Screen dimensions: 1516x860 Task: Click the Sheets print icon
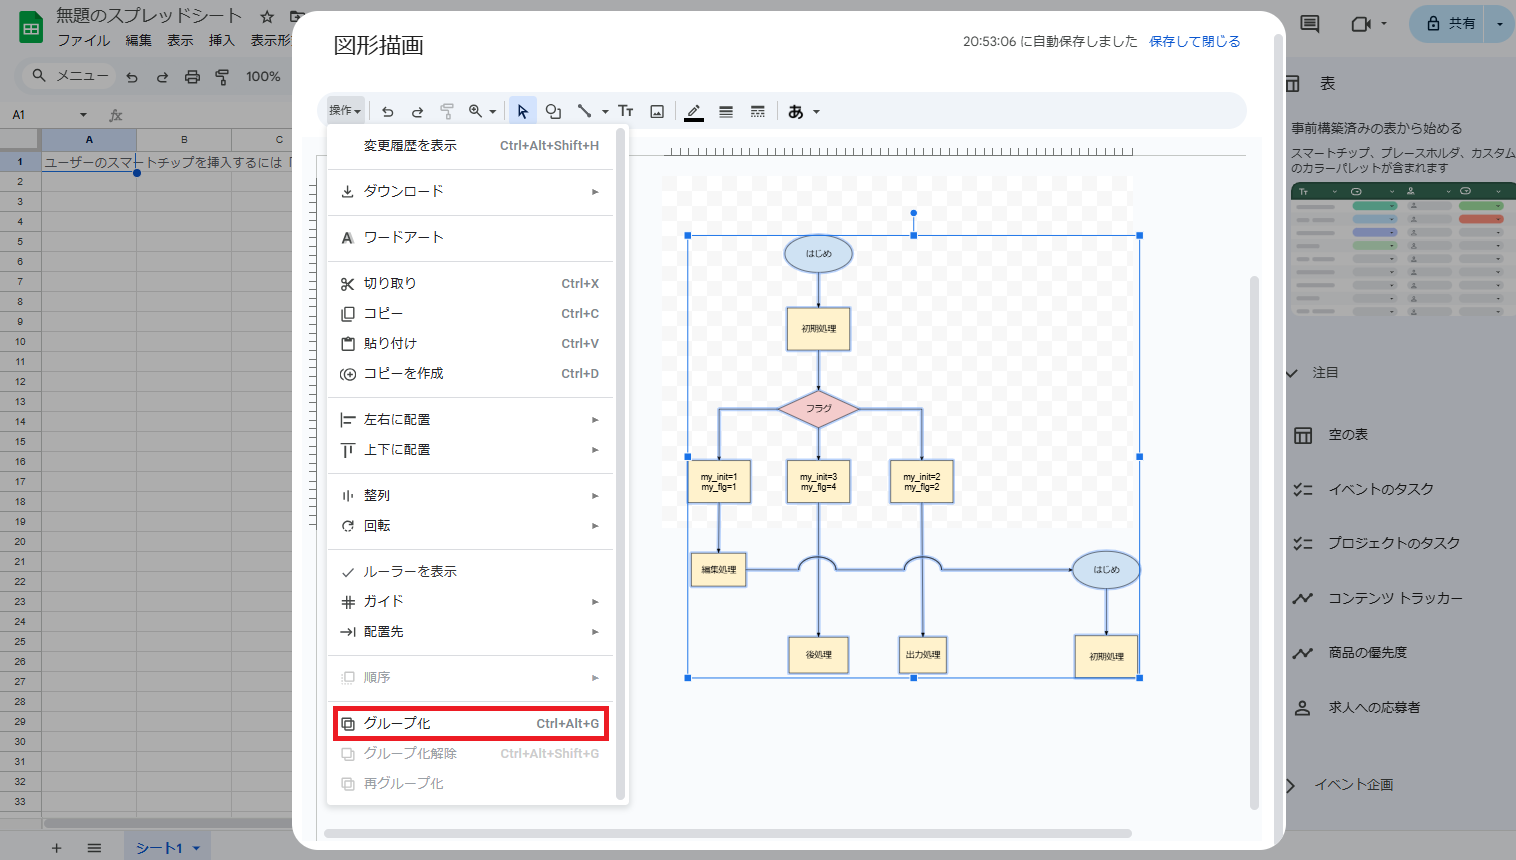point(192,77)
